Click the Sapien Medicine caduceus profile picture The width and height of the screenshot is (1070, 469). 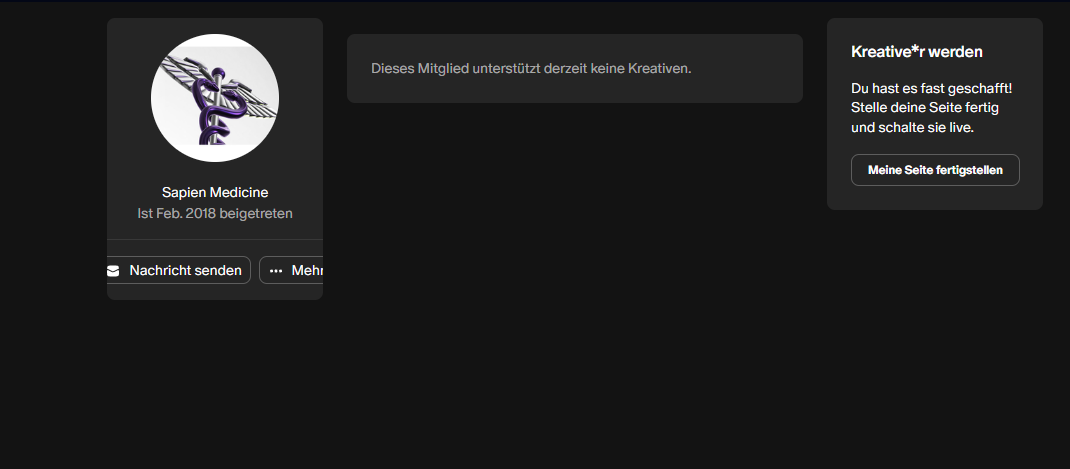coord(215,98)
